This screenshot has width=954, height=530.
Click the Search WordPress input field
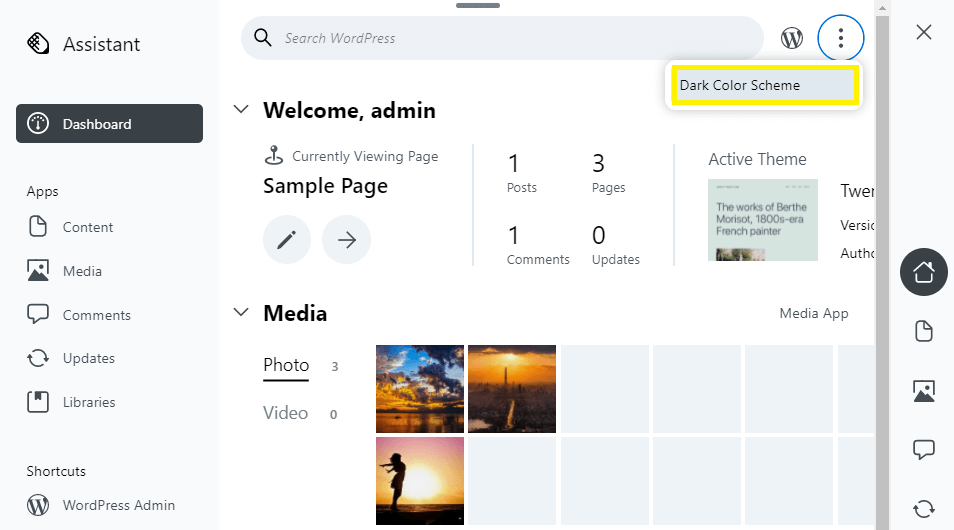[x=503, y=38]
